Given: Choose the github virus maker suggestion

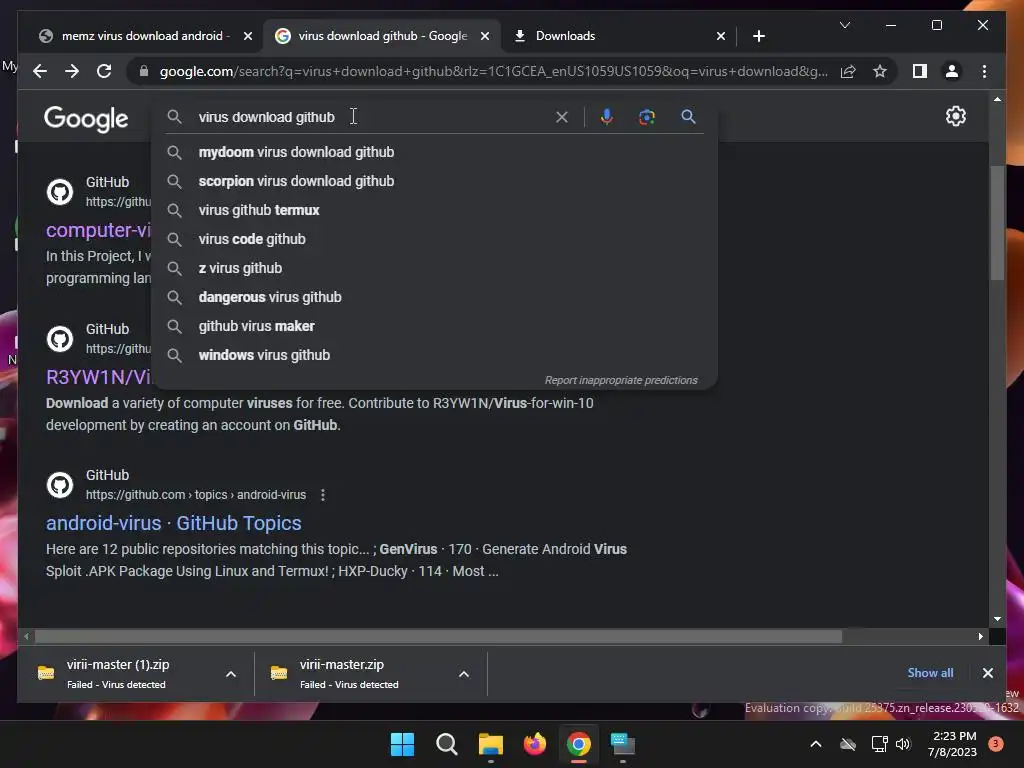Looking at the screenshot, I should [434, 326].
